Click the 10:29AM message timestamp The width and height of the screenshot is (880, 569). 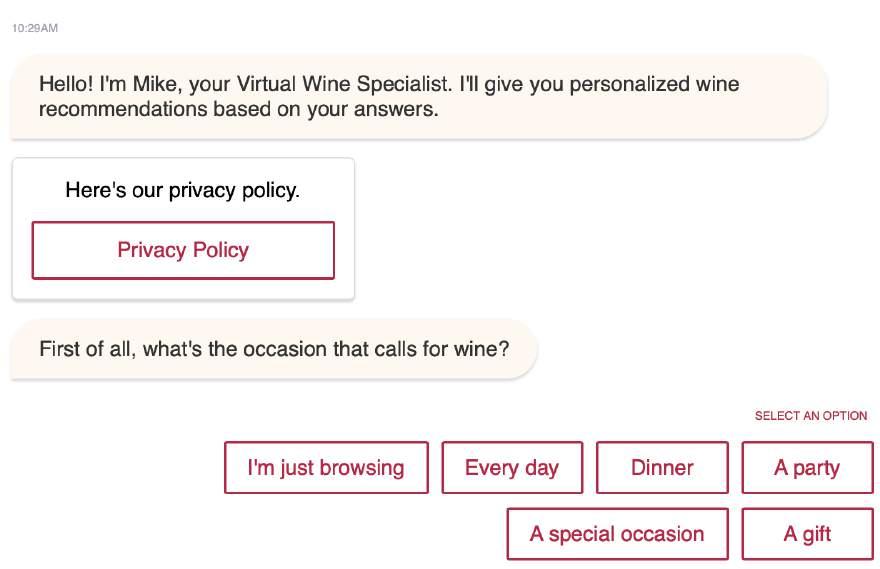pos(35,28)
